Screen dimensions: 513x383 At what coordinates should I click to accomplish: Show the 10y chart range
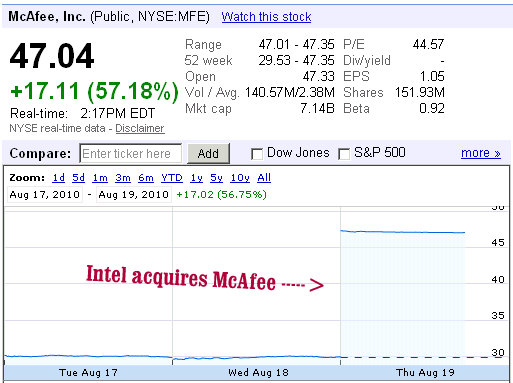[x=240, y=178]
